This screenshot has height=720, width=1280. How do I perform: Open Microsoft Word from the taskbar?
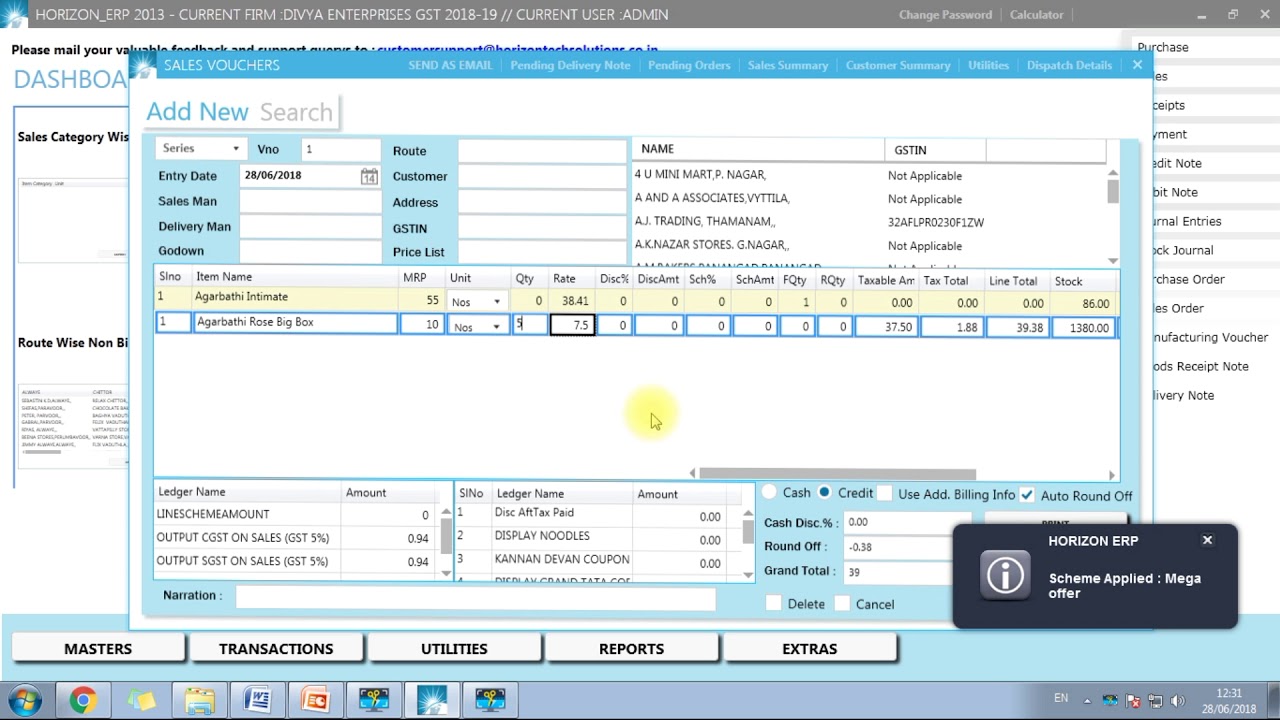(257, 700)
